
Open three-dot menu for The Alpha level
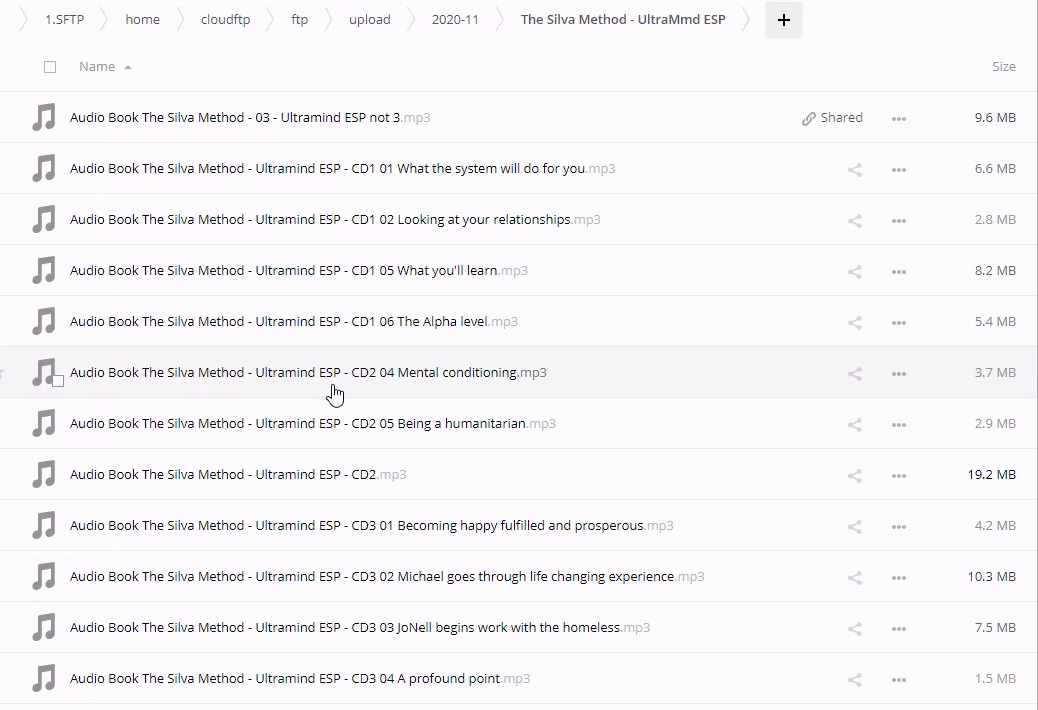click(898, 323)
